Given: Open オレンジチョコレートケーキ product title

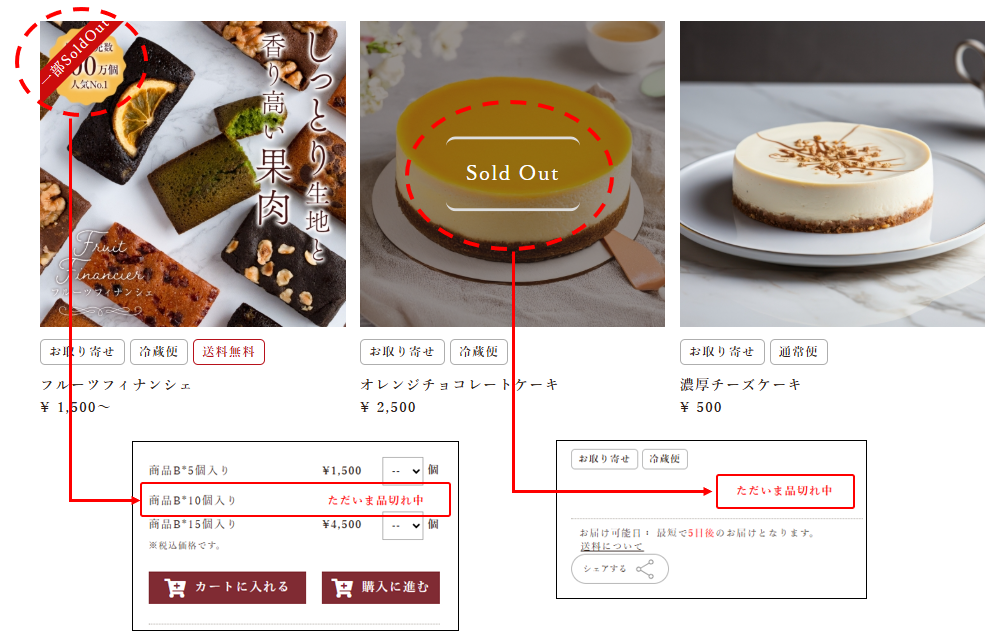Looking at the screenshot, I should tap(459, 385).
